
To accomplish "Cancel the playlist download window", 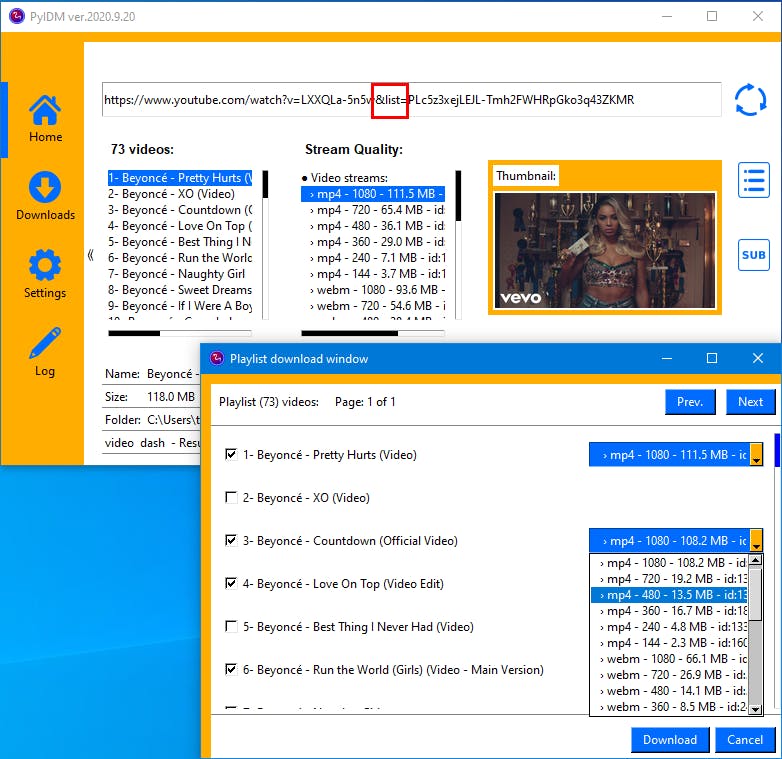I will pos(745,740).
